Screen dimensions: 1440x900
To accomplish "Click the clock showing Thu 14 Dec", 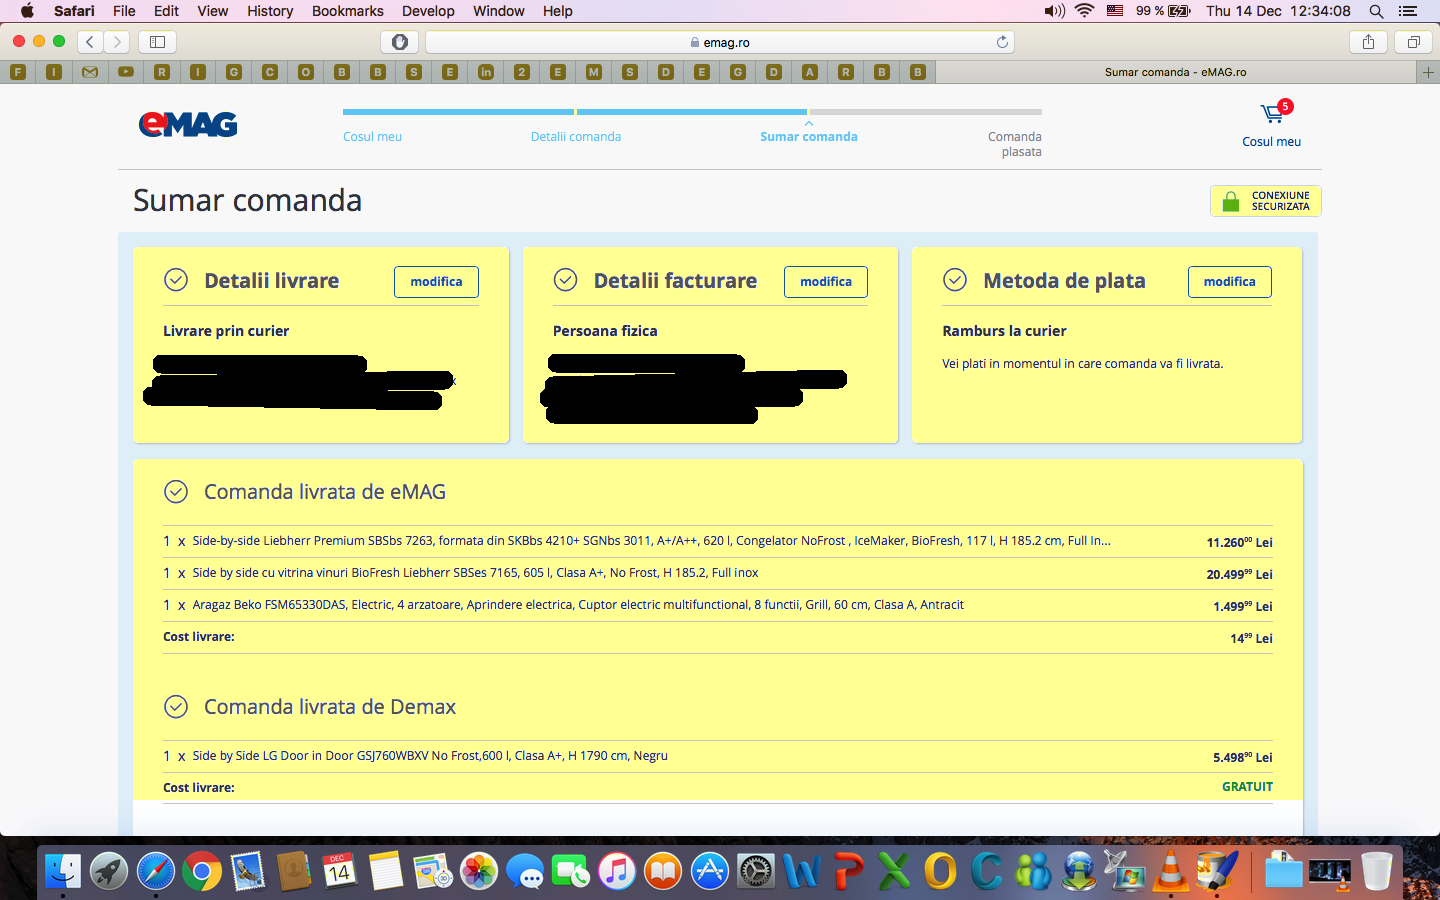I will click(x=1278, y=11).
